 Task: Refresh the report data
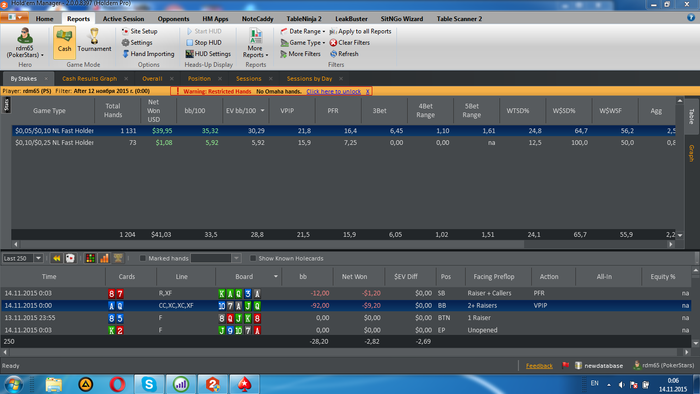point(344,54)
